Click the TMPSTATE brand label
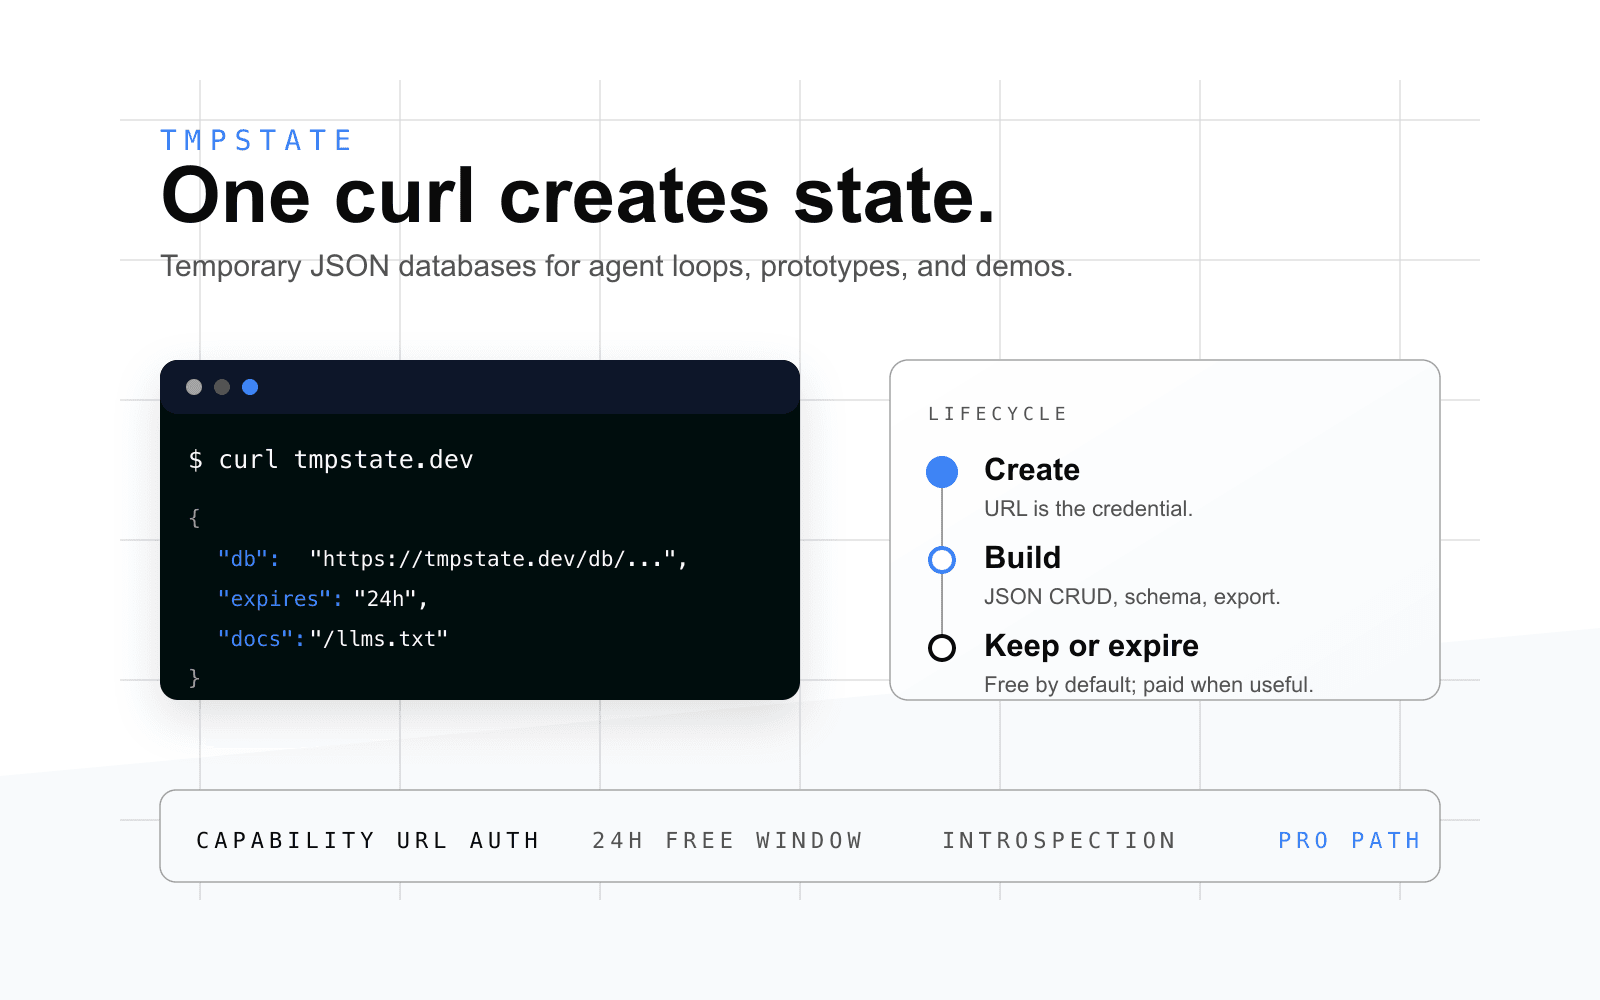The height and width of the screenshot is (1000, 1600). tap(256, 141)
